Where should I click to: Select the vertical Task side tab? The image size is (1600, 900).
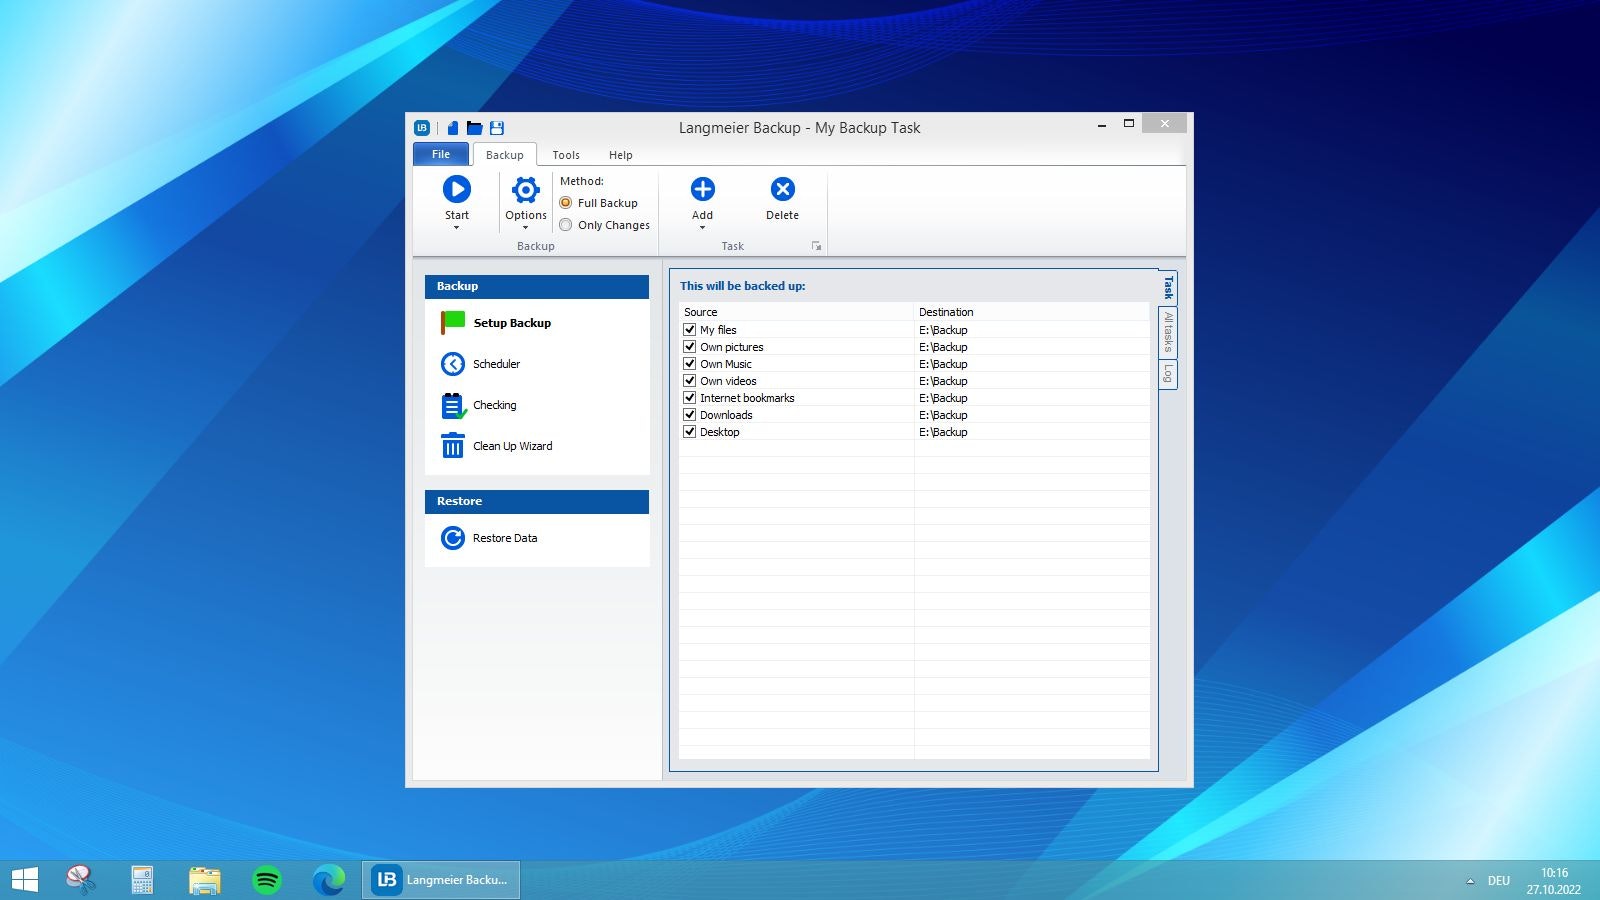point(1168,288)
